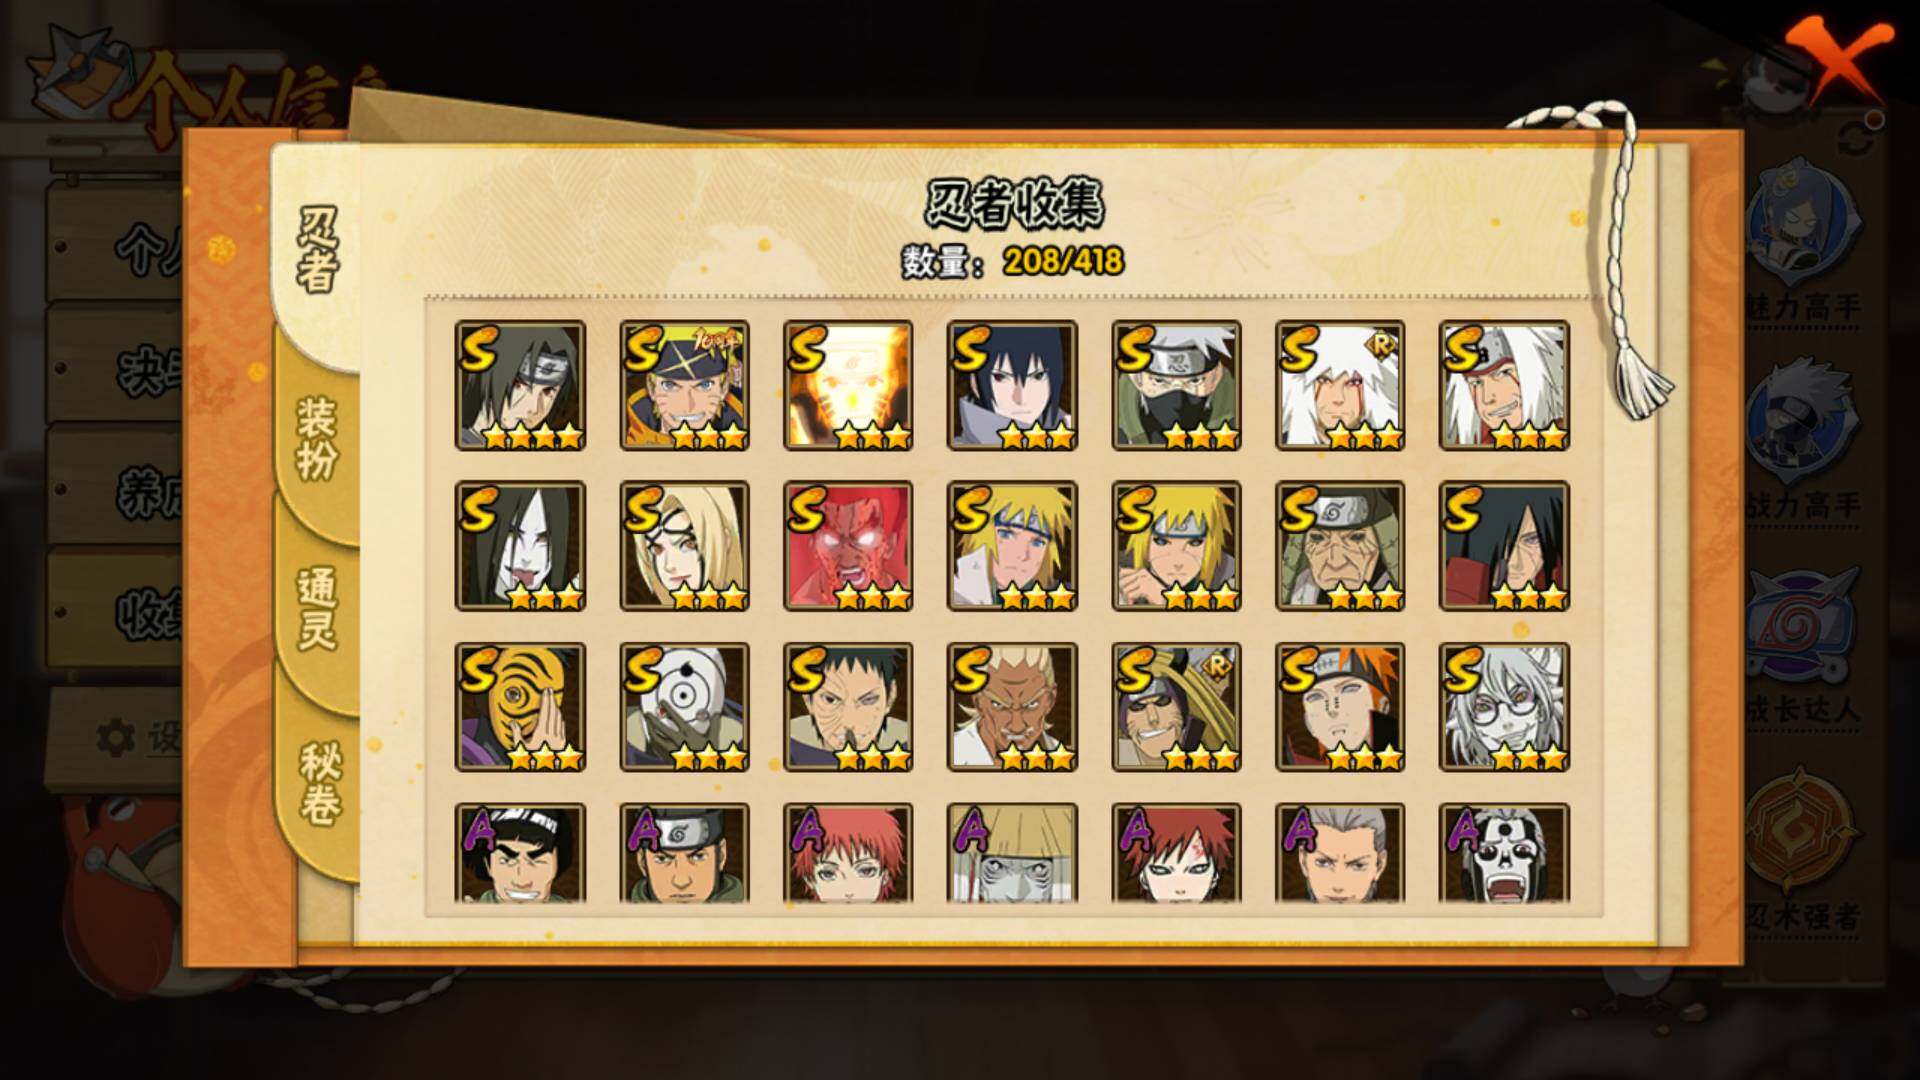
Task: Open the 通灵 summons tab
Action: point(317,610)
